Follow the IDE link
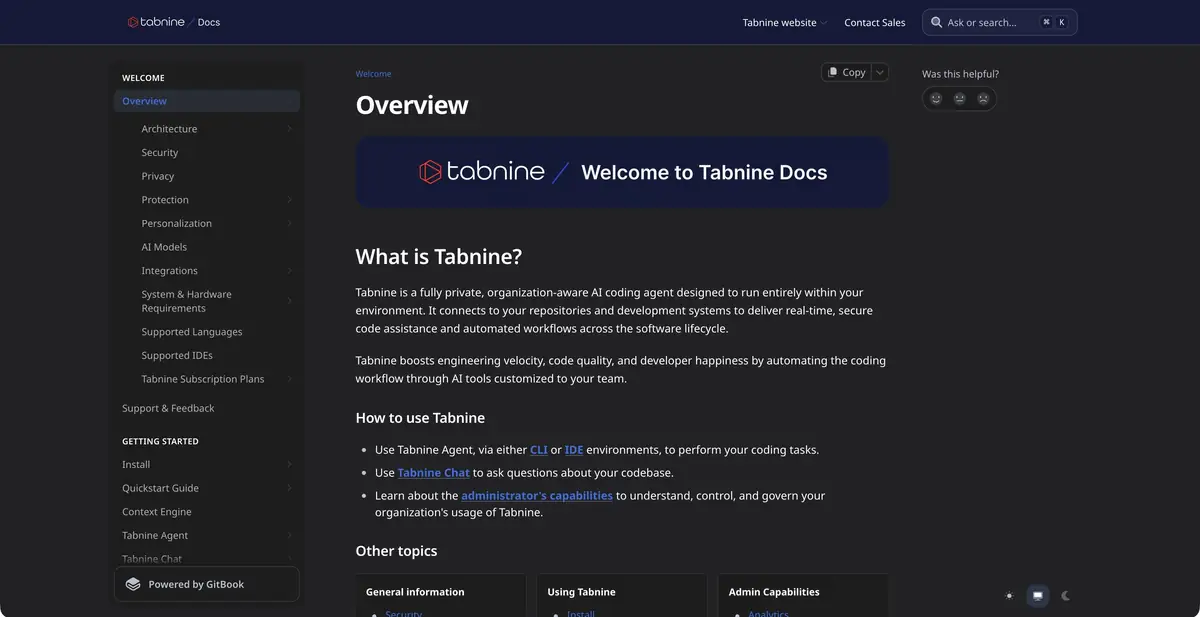Image resolution: width=1200 pixels, height=617 pixels. [x=574, y=450]
